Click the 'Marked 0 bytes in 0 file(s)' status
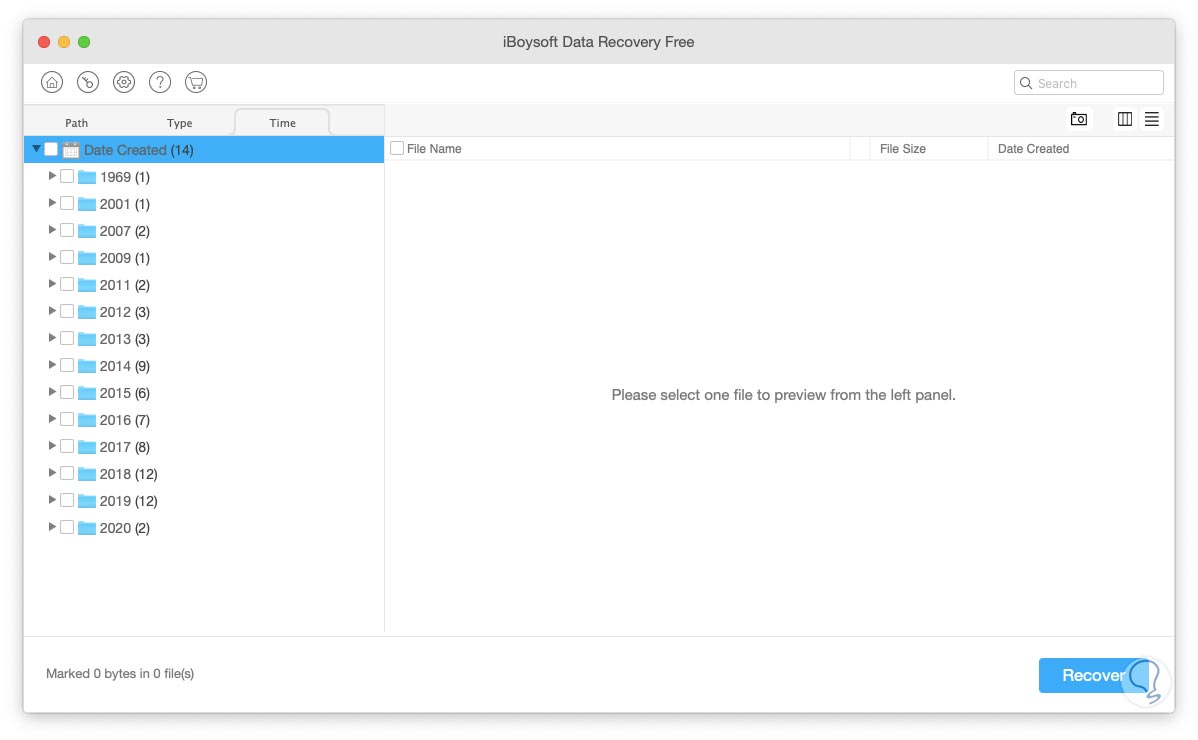The height and width of the screenshot is (740, 1198). click(120, 674)
